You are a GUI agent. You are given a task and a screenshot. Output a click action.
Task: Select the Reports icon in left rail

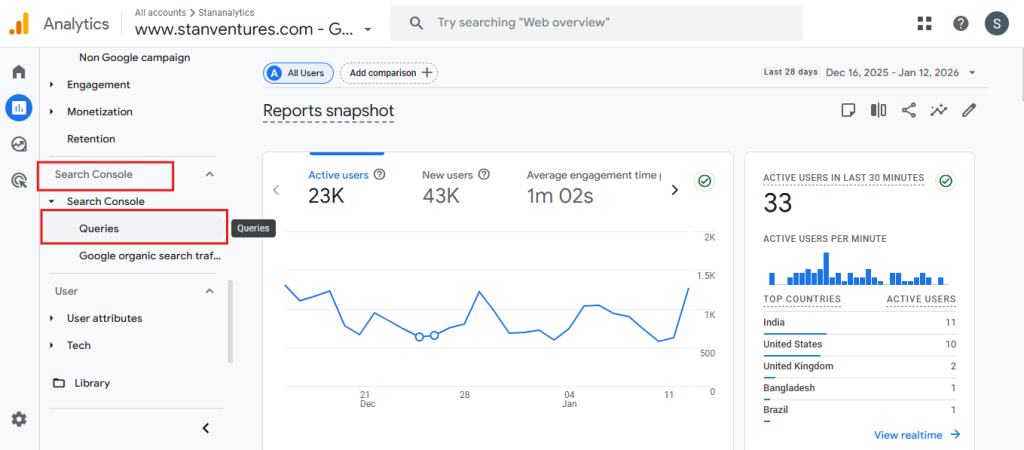tap(19, 108)
